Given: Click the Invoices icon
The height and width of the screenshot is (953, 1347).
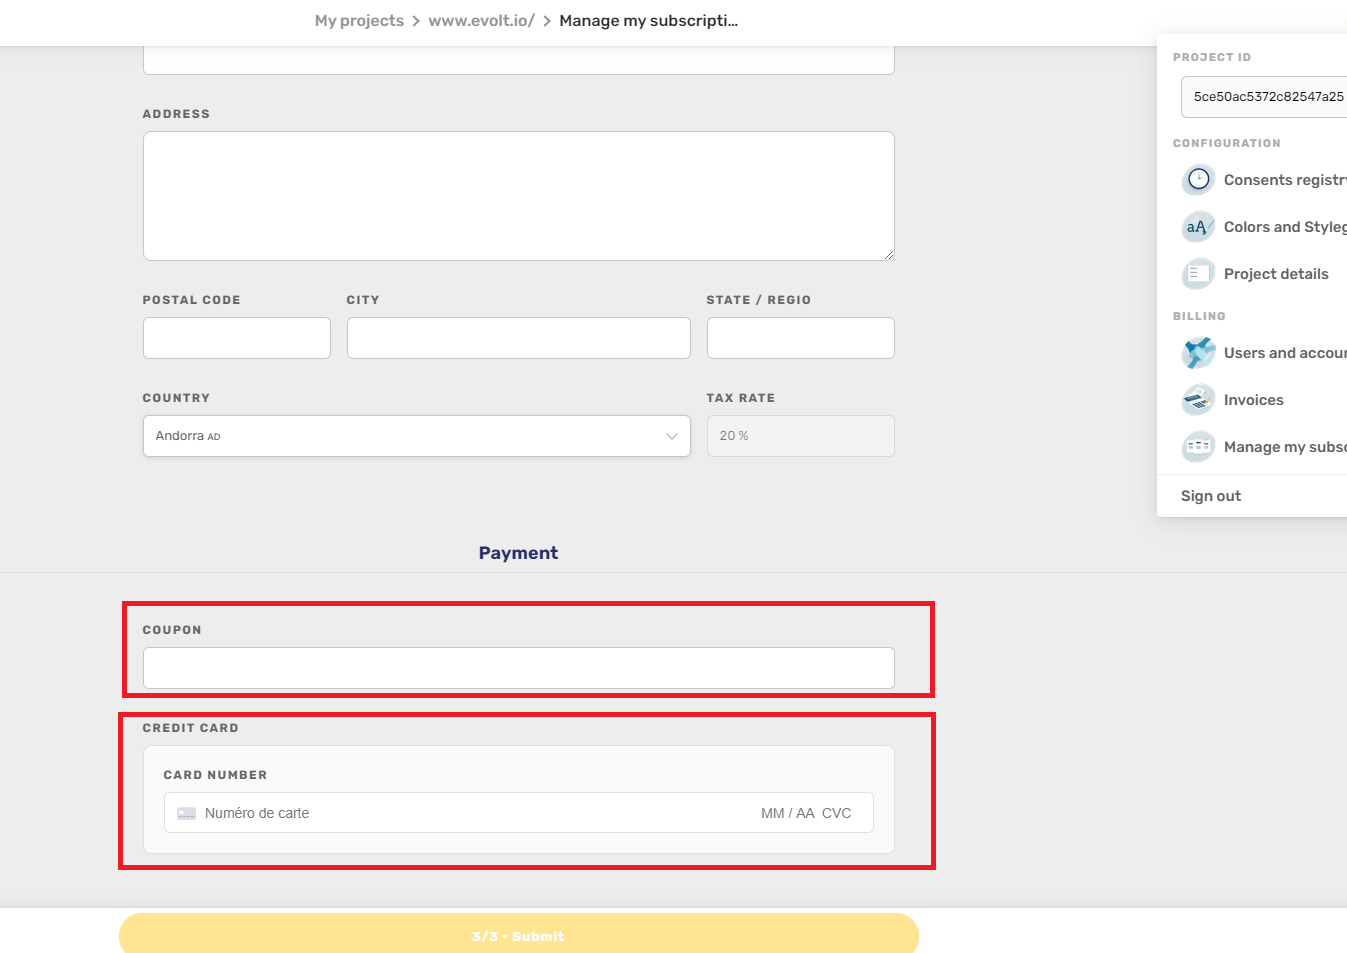Looking at the screenshot, I should click(1198, 400).
